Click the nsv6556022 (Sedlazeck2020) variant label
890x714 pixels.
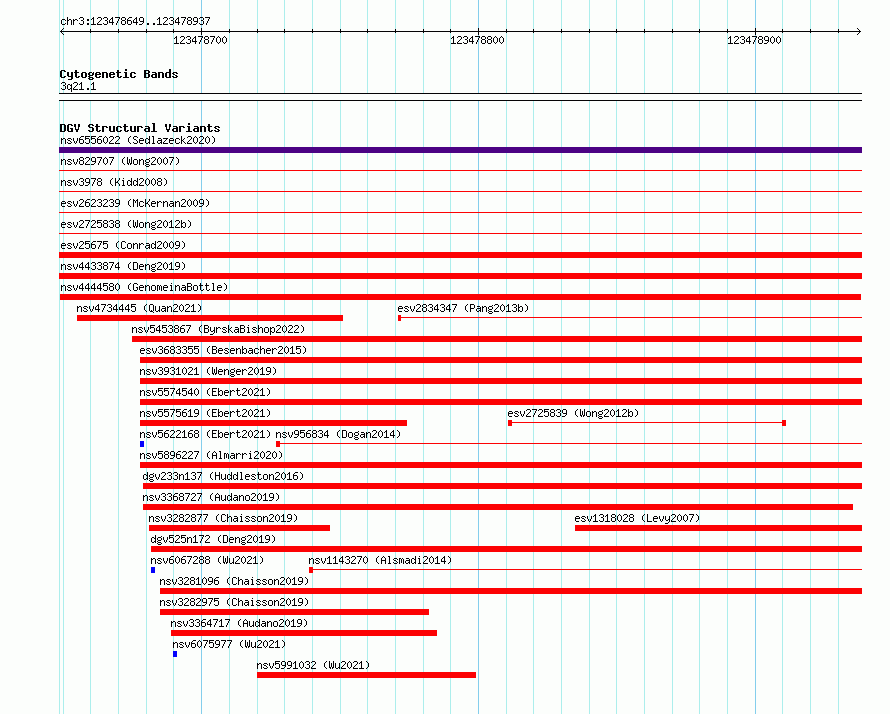(x=138, y=140)
